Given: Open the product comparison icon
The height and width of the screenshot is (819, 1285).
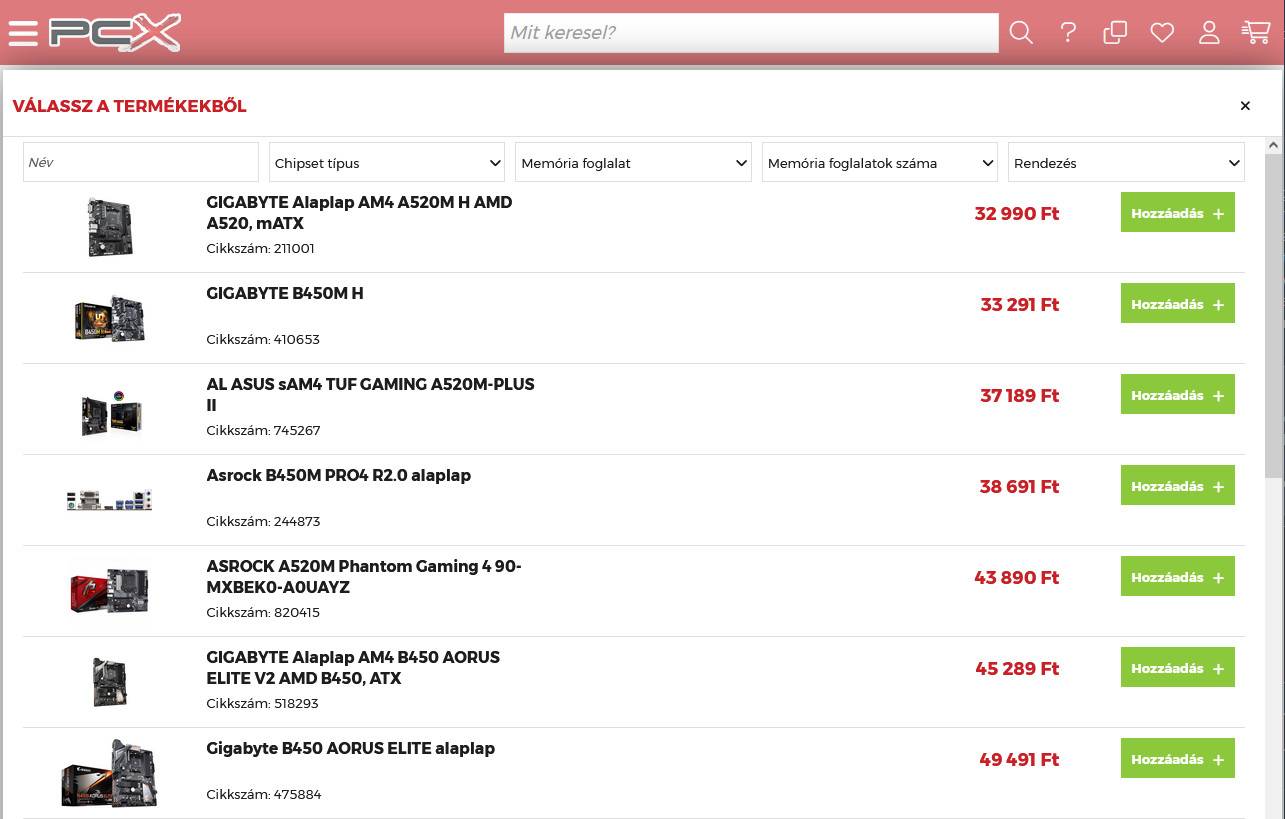Looking at the screenshot, I should (x=1114, y=33).
